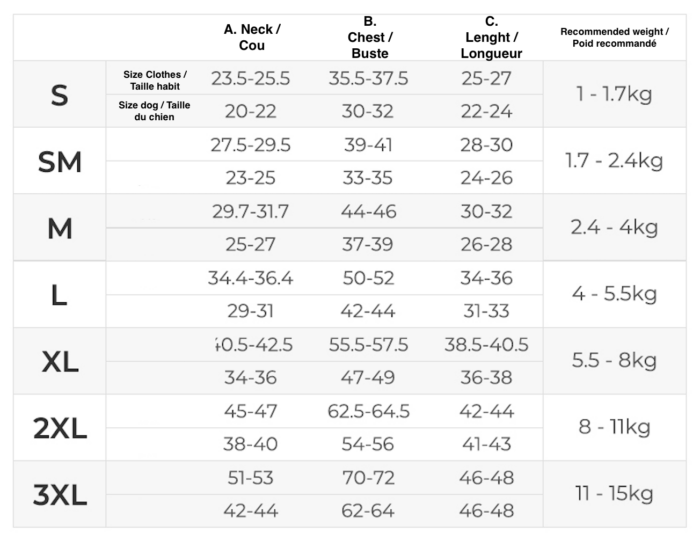700x540 pixels.
Task: Click the 3XL size row label
Action: pyautogui.click(x=59, y=494)
